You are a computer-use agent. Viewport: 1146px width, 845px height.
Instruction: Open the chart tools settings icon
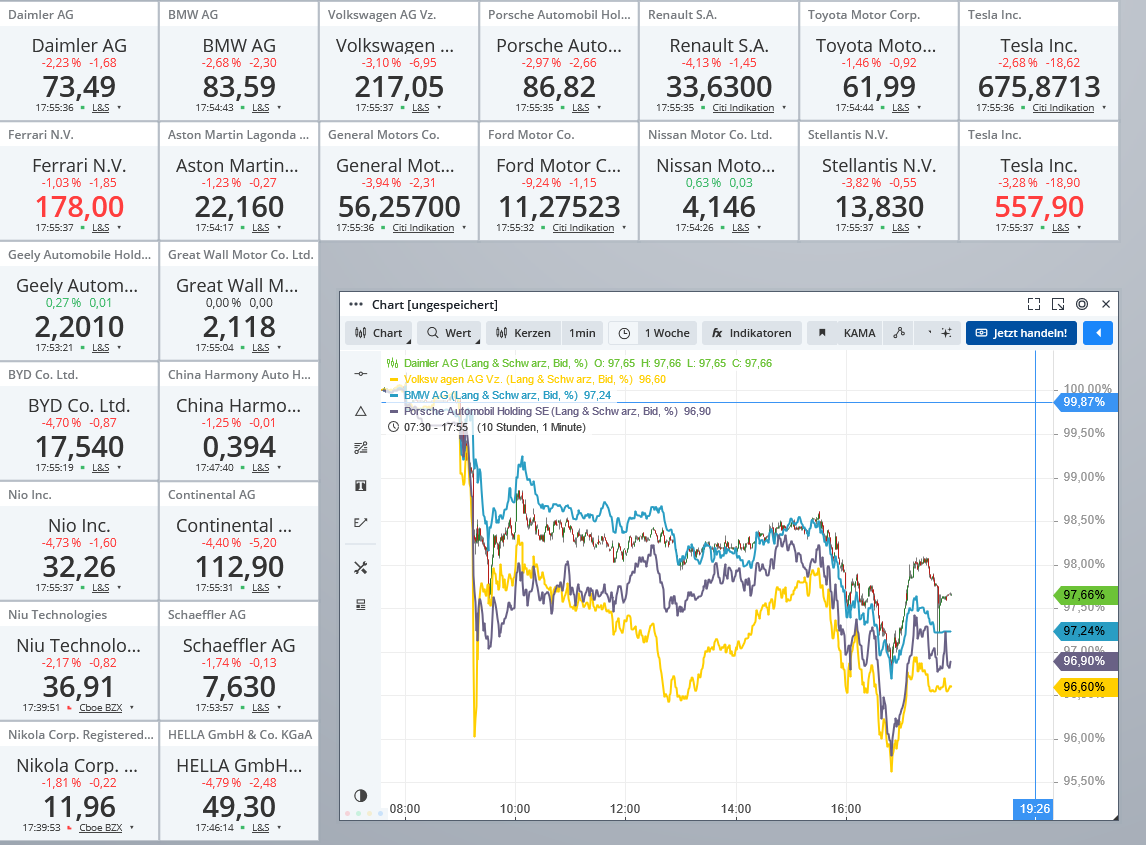pos(361,568)
